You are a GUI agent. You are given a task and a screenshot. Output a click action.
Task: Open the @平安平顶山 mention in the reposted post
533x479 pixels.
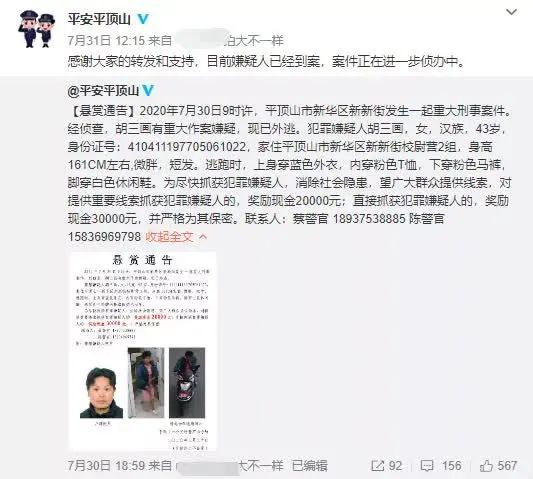click(x=103, y=91)
